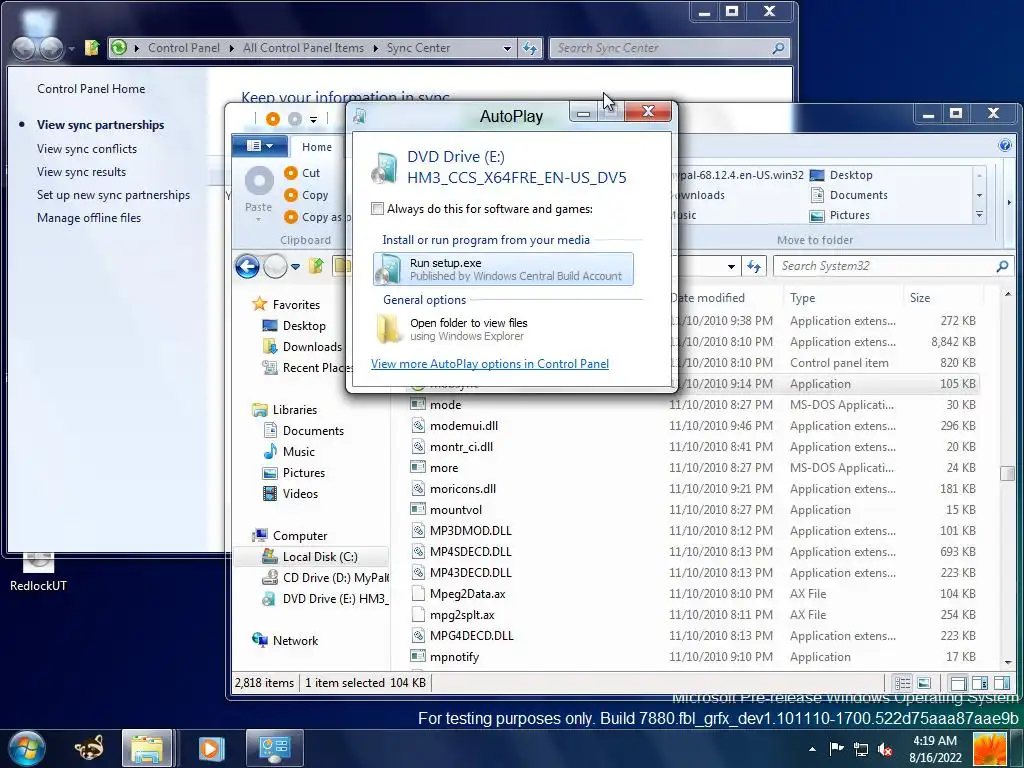
Task: Check 'Always do this for software and games'
Action: coord(377,209)
